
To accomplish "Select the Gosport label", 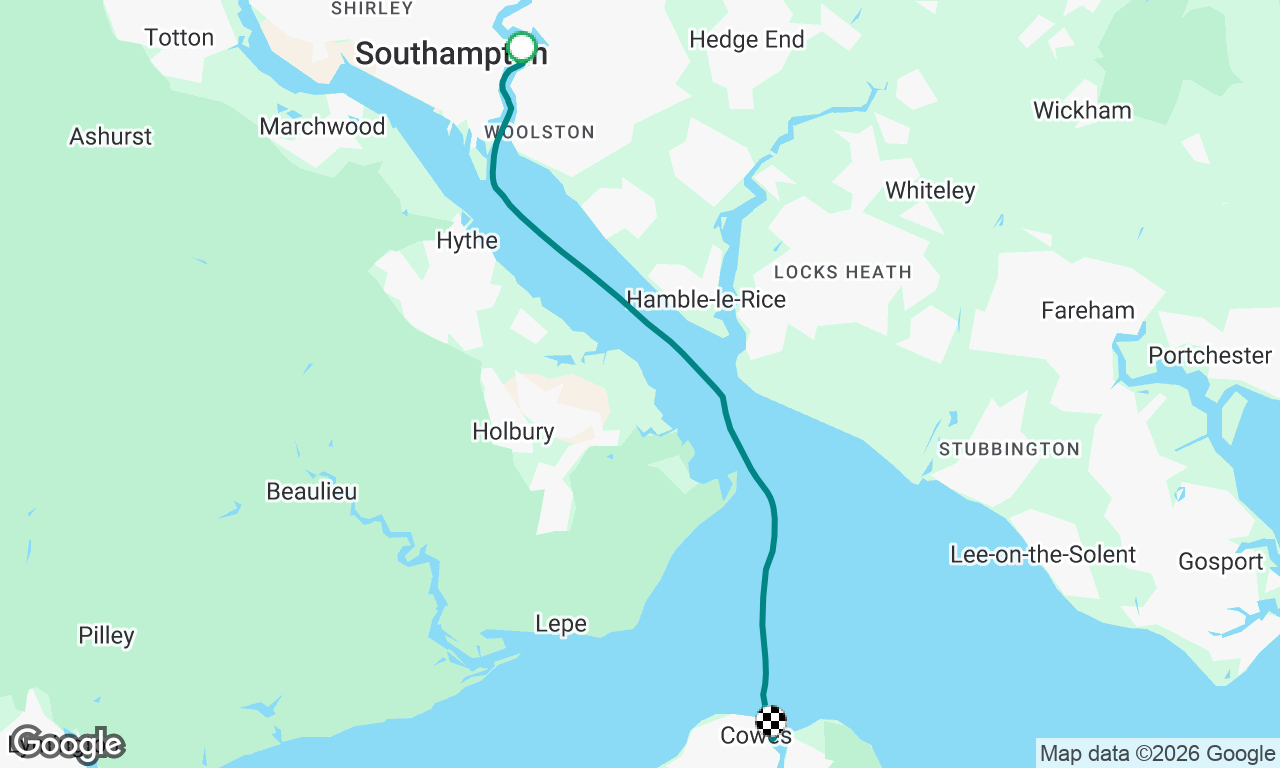I will point(1221,562).
